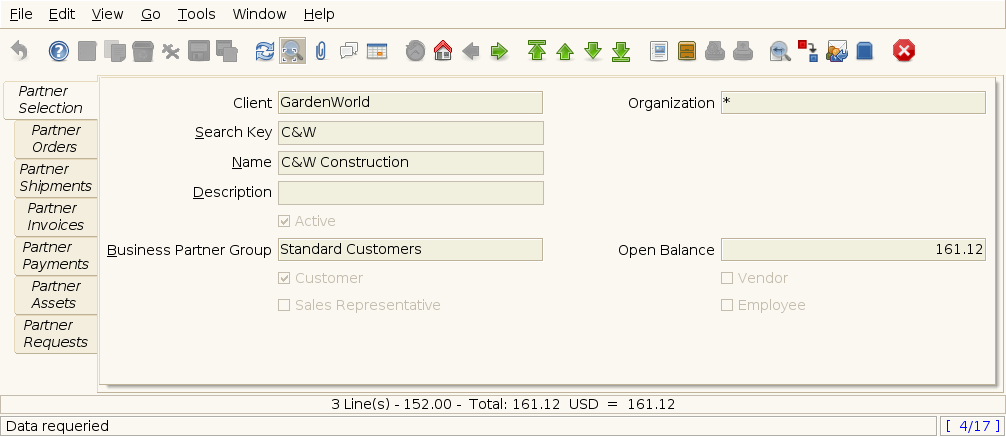Toggle the grid view table icon
Image resolution: width=1006 pixels, height=437 pixels.
pos(376,51)
